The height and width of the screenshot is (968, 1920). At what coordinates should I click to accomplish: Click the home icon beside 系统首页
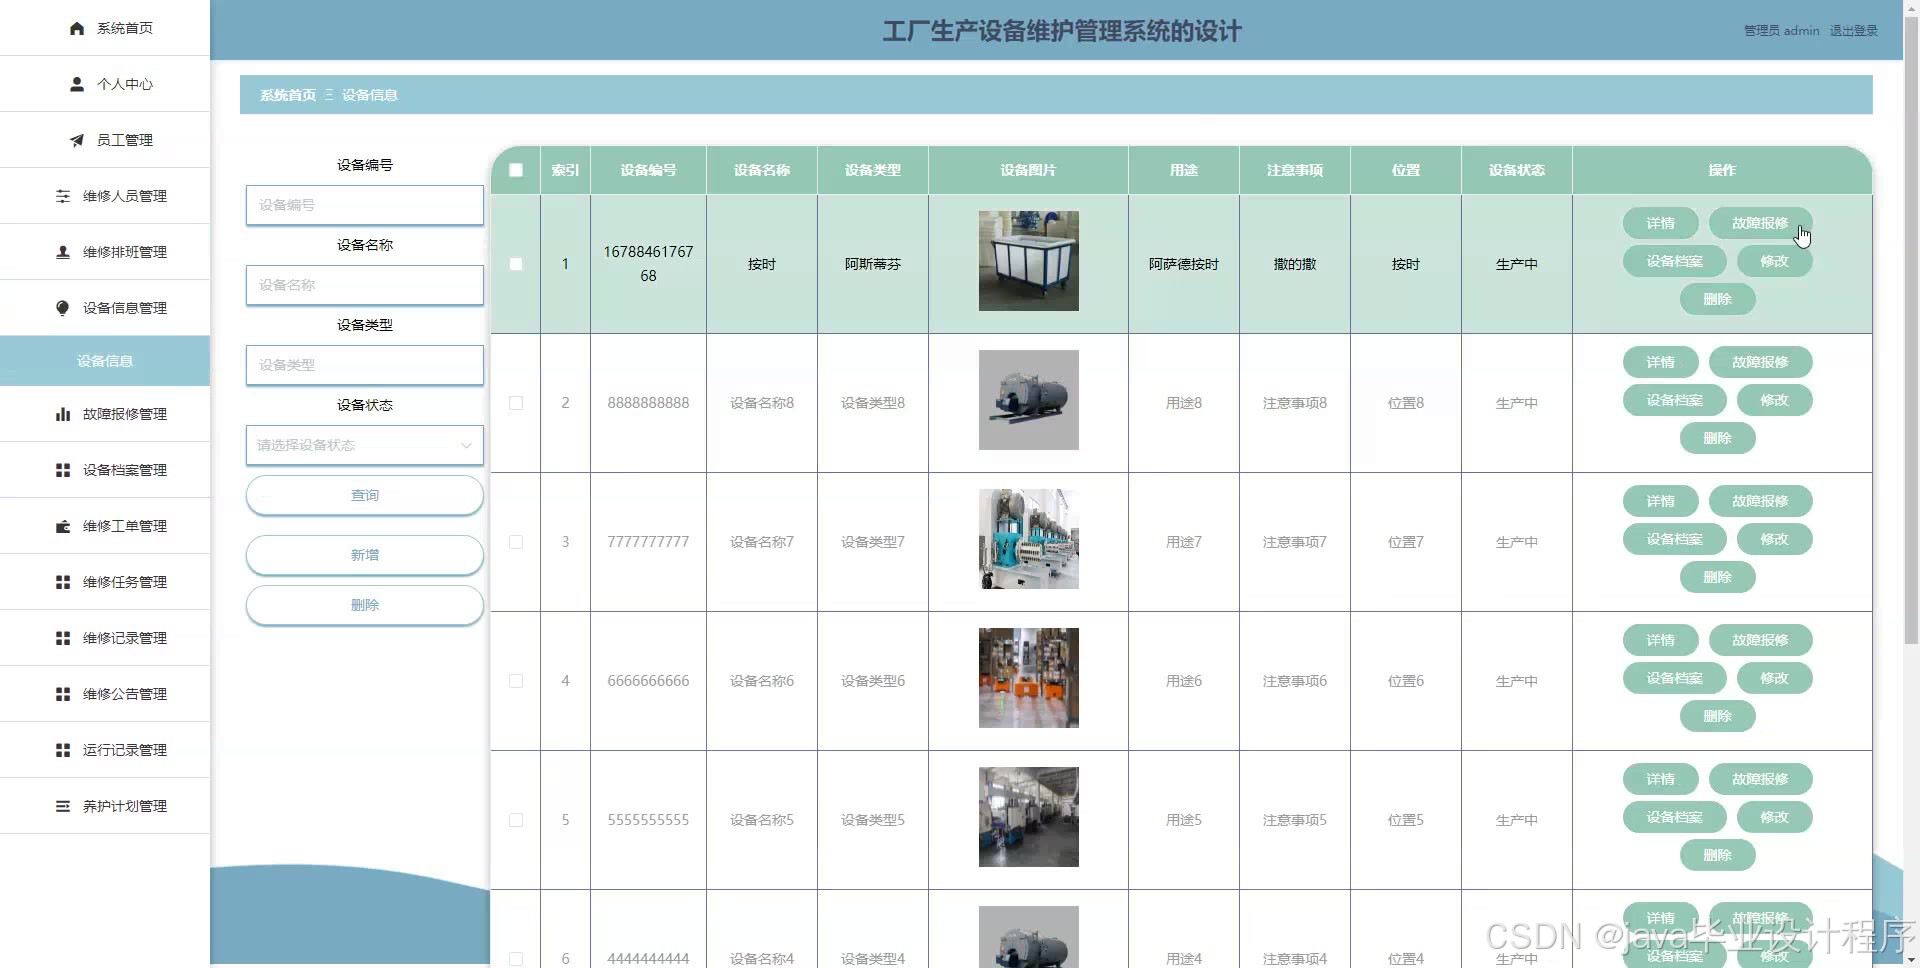(x=77, y=28)
